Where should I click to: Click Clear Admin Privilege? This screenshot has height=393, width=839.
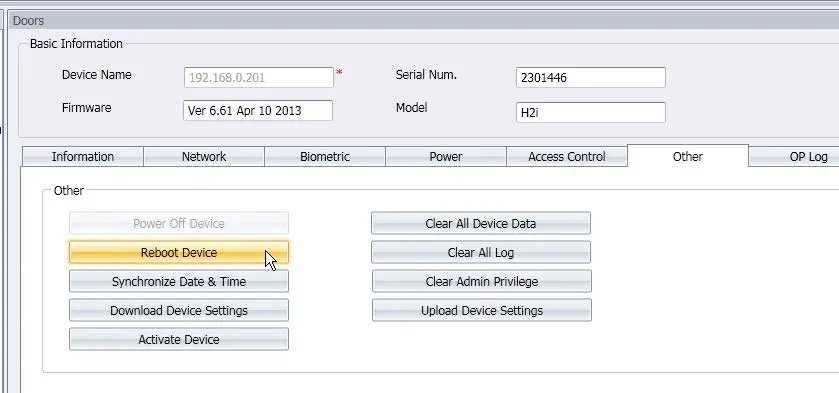pyautogui.click(x=482, y=281)
